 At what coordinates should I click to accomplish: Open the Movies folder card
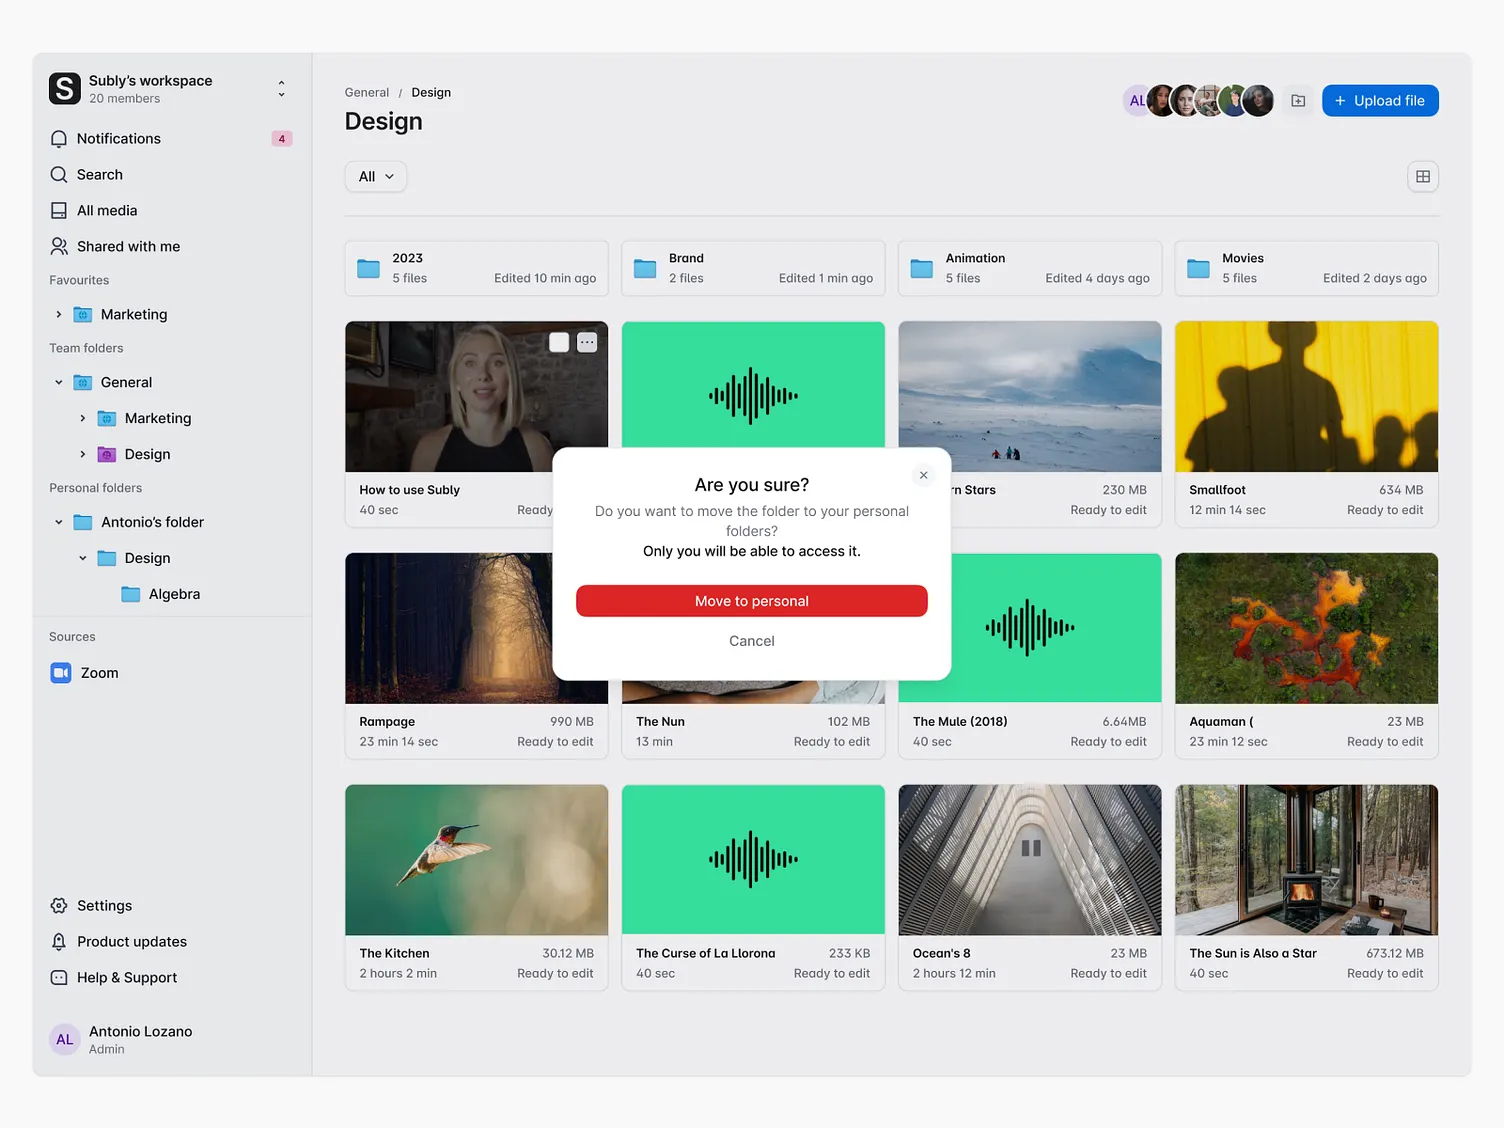click(x=1307, y=268)
